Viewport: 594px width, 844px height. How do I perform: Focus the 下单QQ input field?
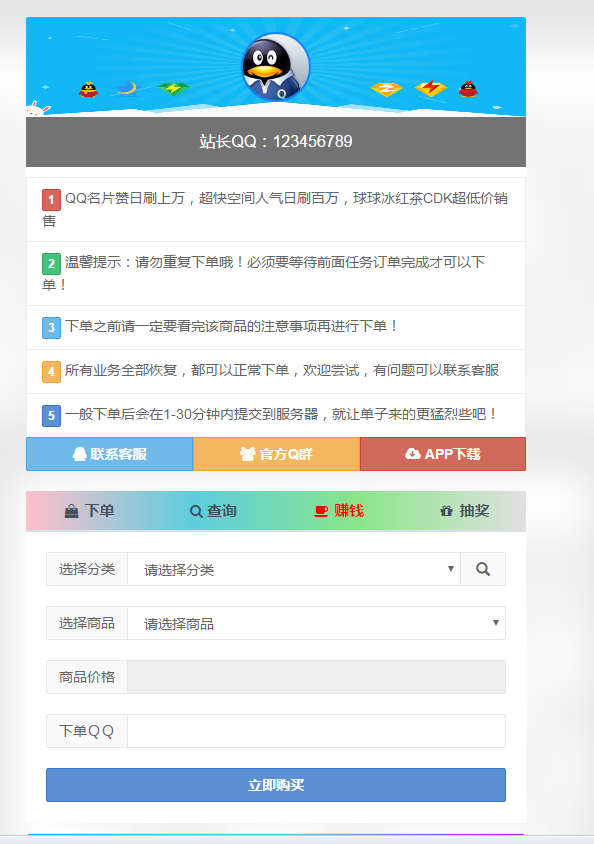tap(316, 730)
